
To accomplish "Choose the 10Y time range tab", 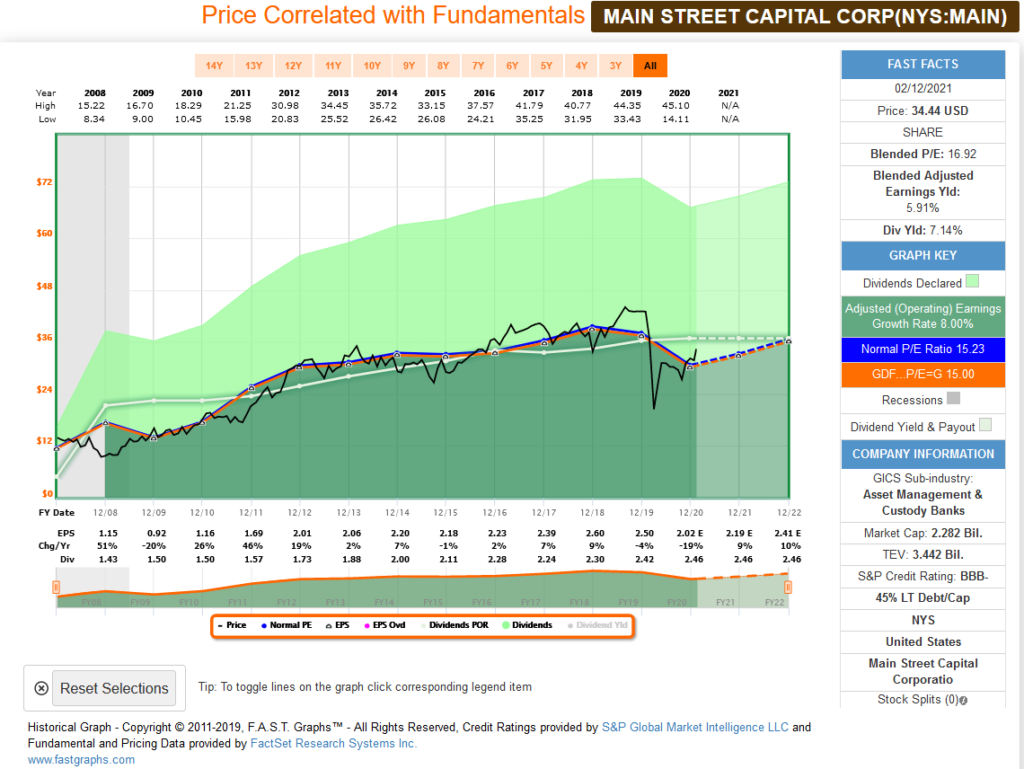I will [x=372, y=65].
